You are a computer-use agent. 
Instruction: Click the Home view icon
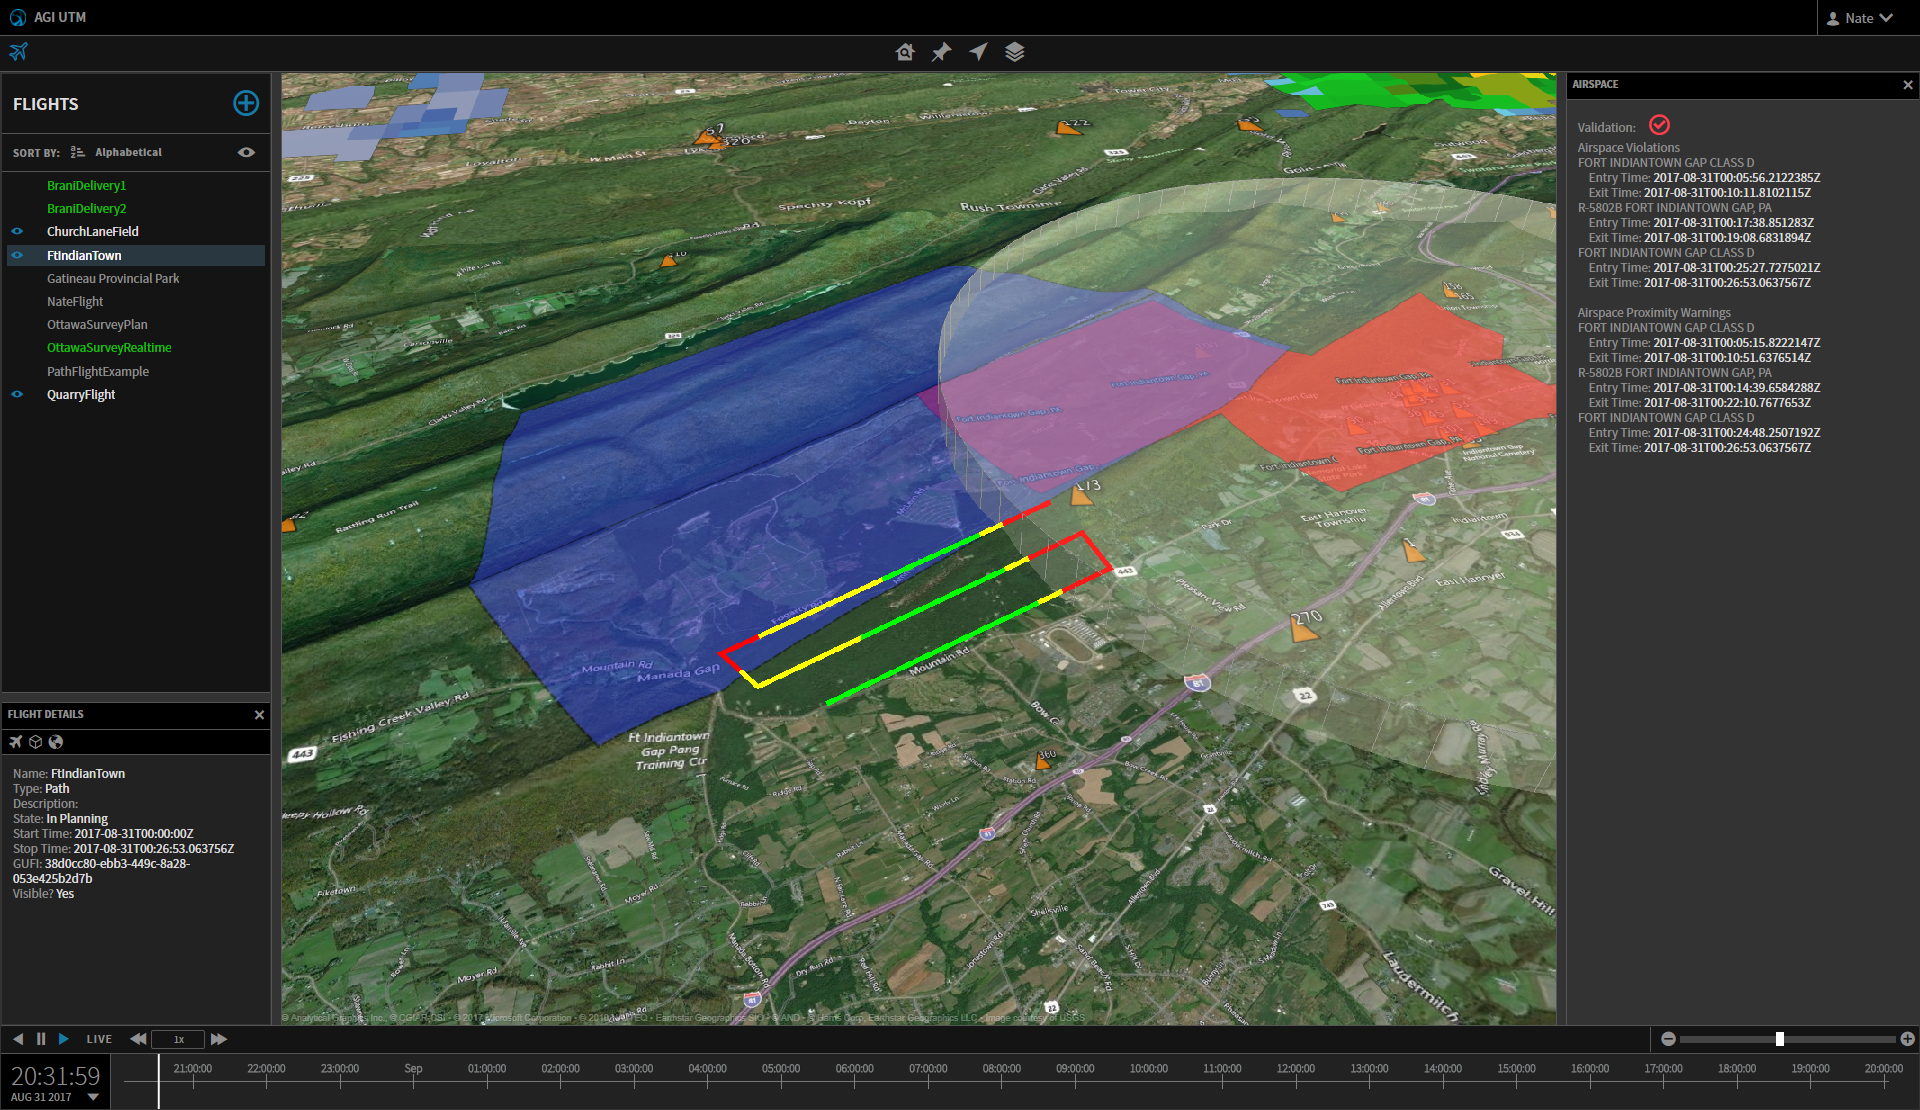905,52
